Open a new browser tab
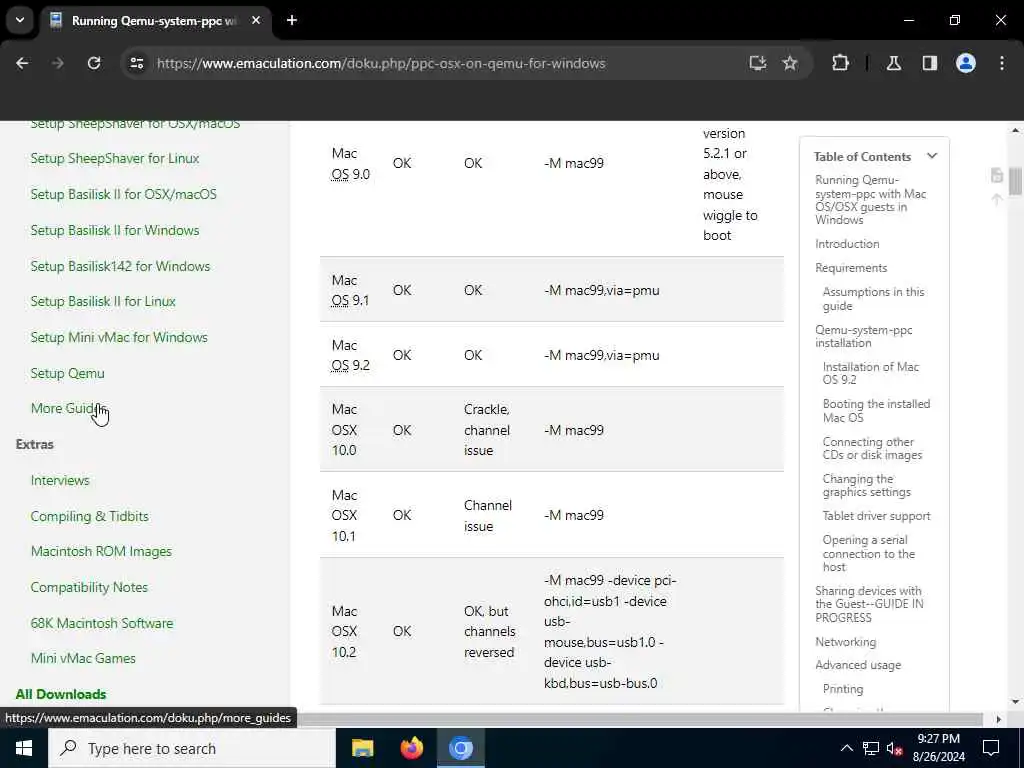The width and height of the screenshot is (1024, 768). (x=292, y=20)
